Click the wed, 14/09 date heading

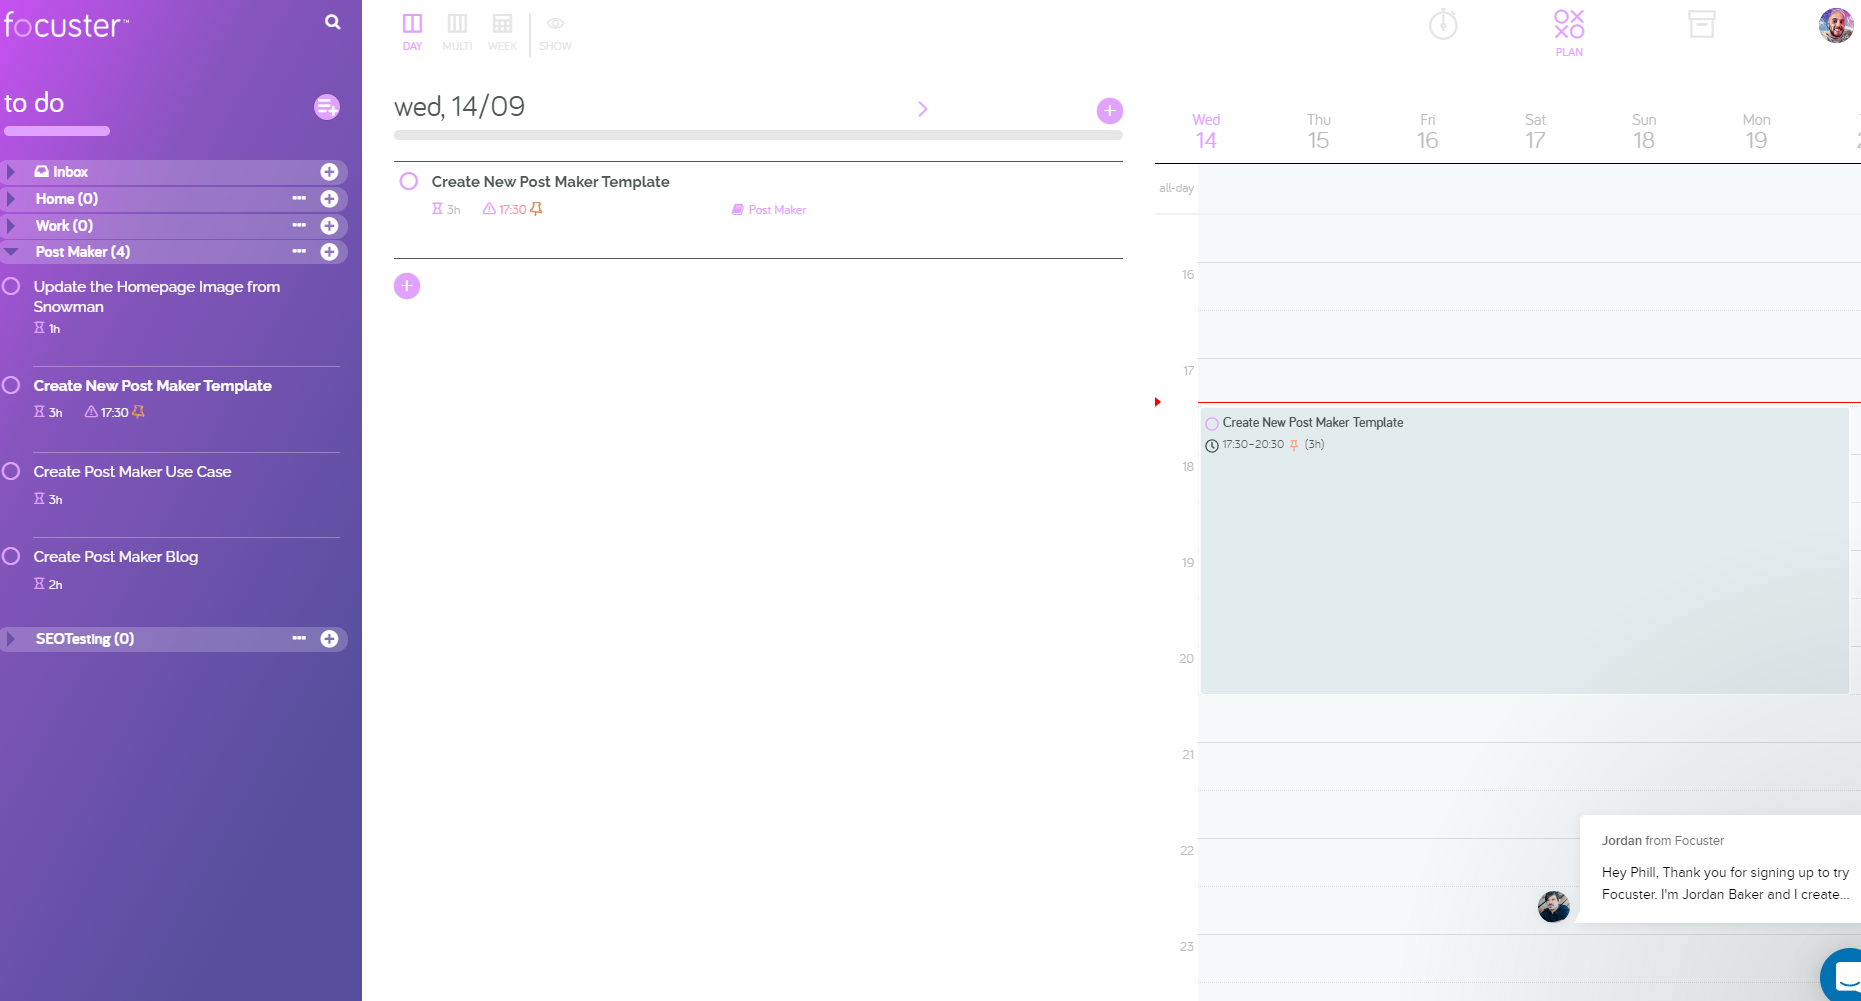click(459, 106)
